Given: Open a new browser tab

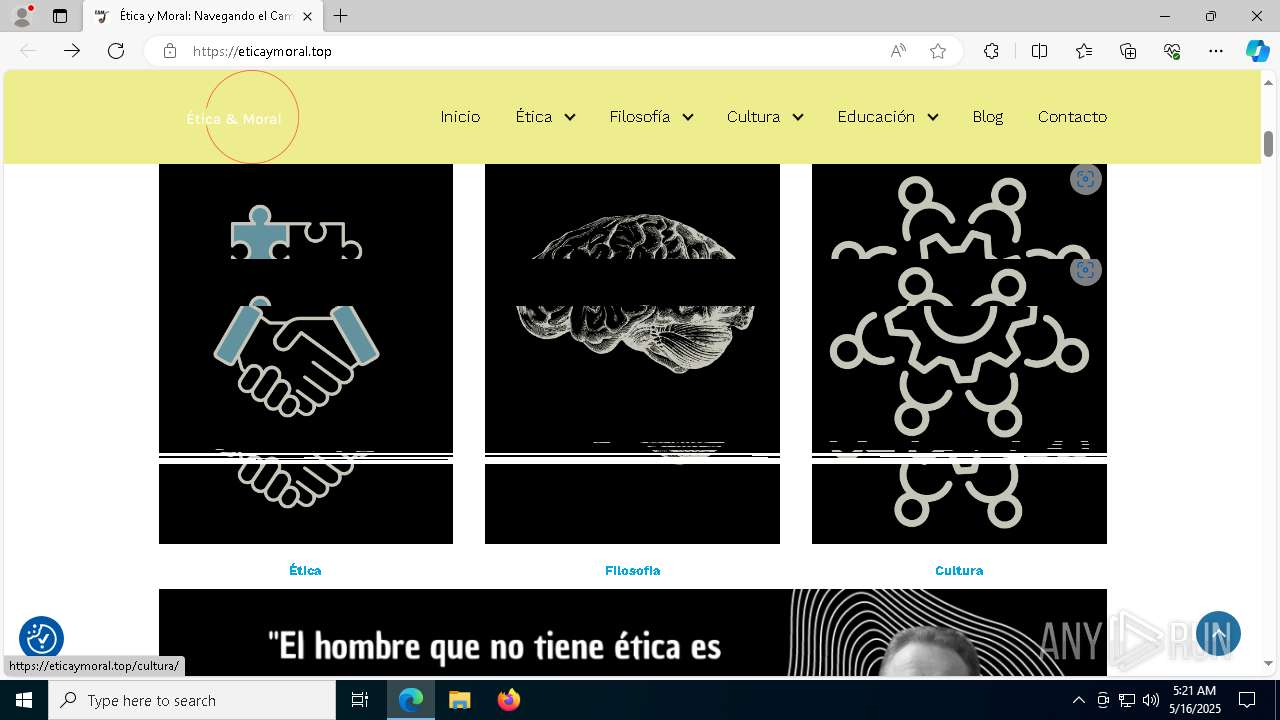Looking at the screenshot, I should click(x=341, y=16).
